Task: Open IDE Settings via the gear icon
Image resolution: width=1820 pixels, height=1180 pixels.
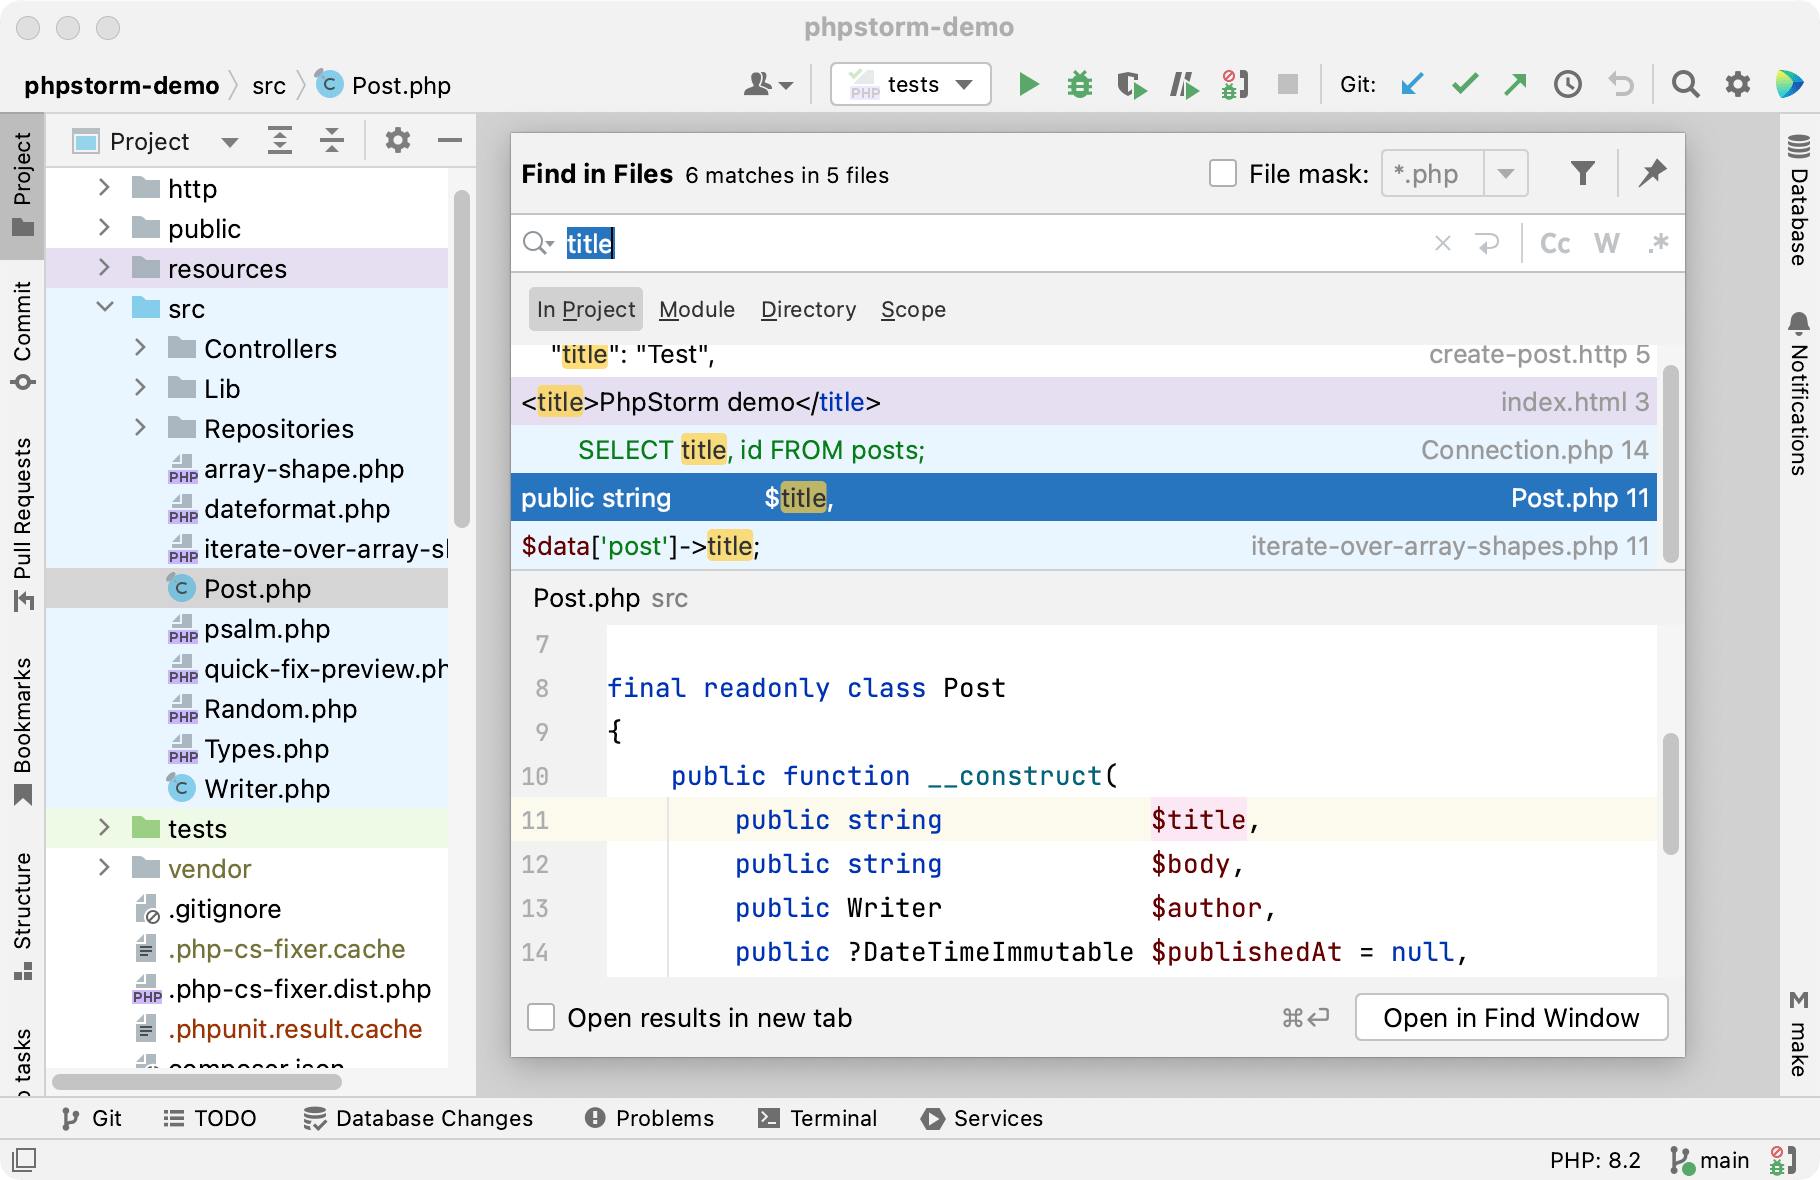Action: pyautogui.click(x=1738, y=84)
